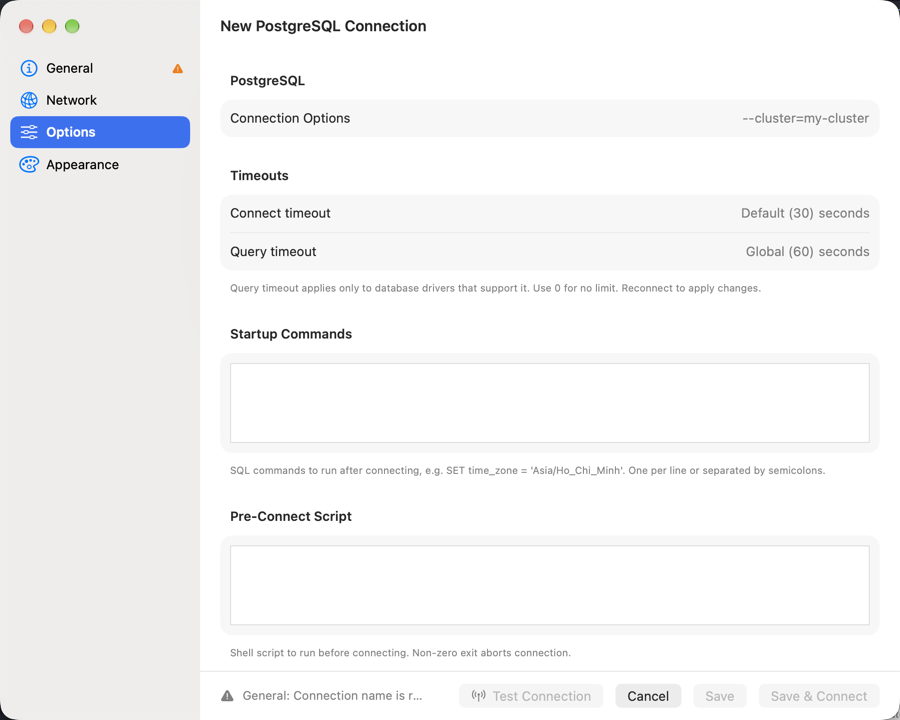Image resolution: width=900 pixels, height=720 pixels.
Task: Click the Appearance palette icon
Action: (29, 165)
